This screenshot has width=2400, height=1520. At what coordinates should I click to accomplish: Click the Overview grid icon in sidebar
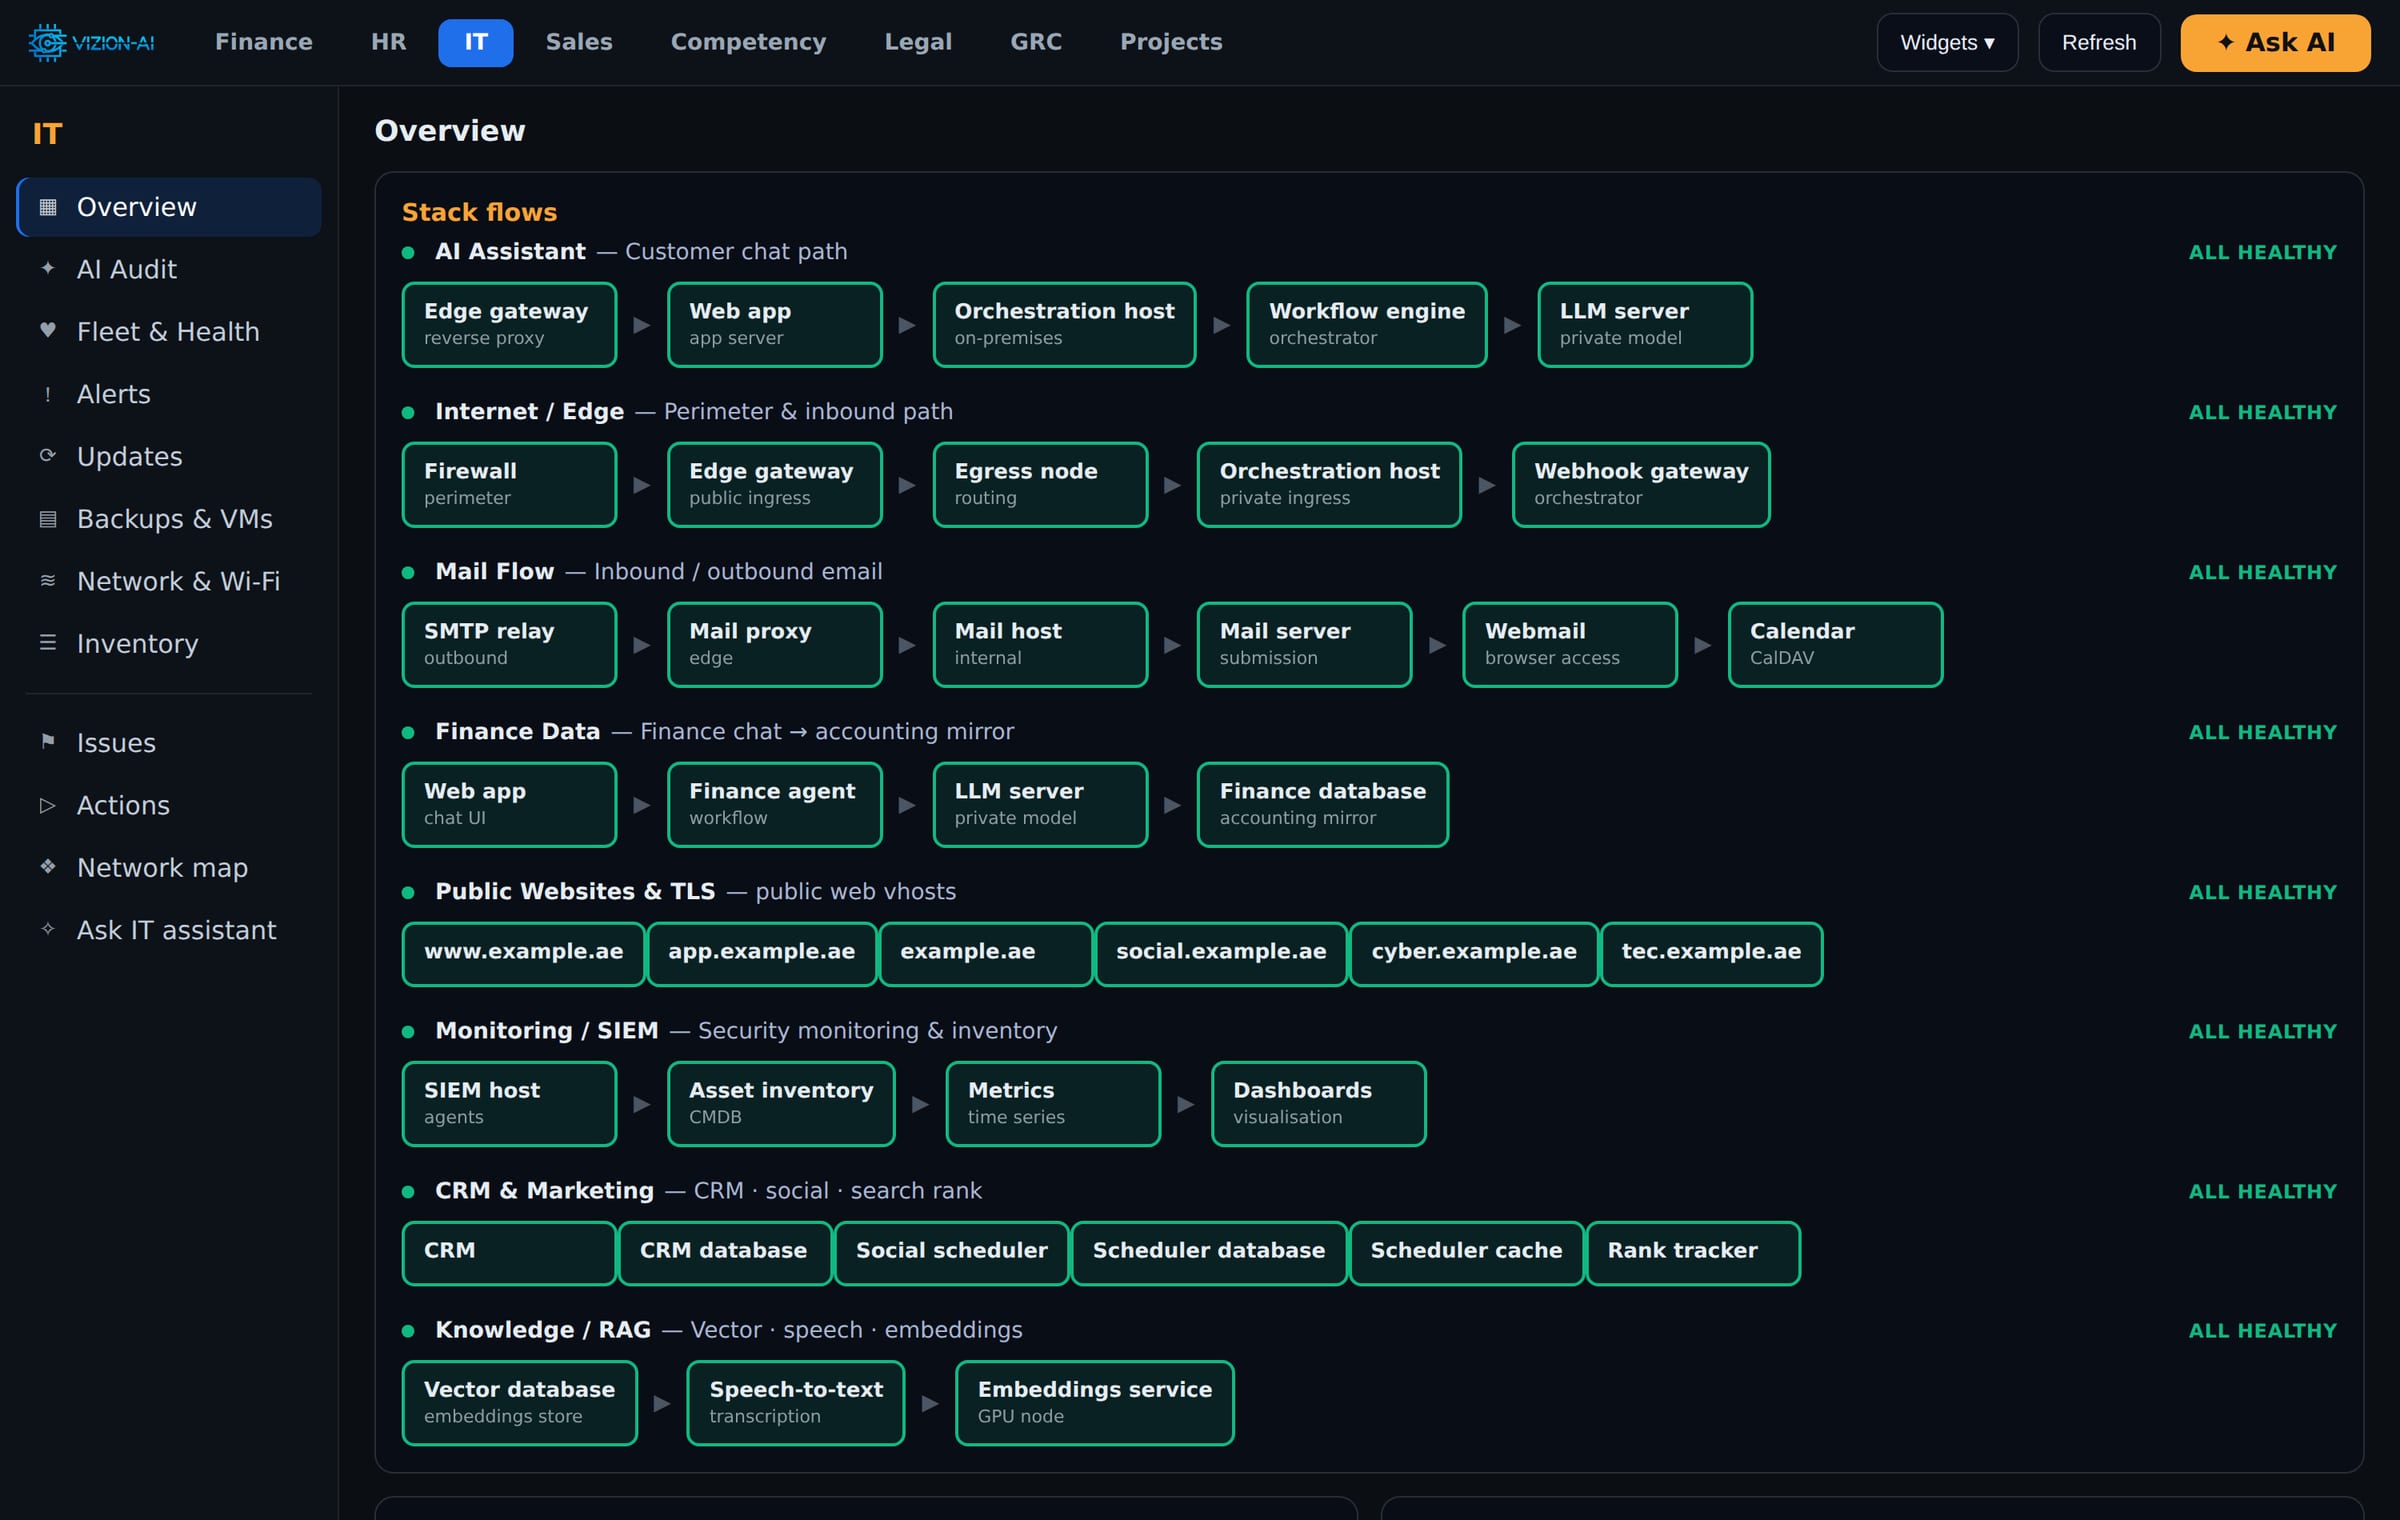47,207
